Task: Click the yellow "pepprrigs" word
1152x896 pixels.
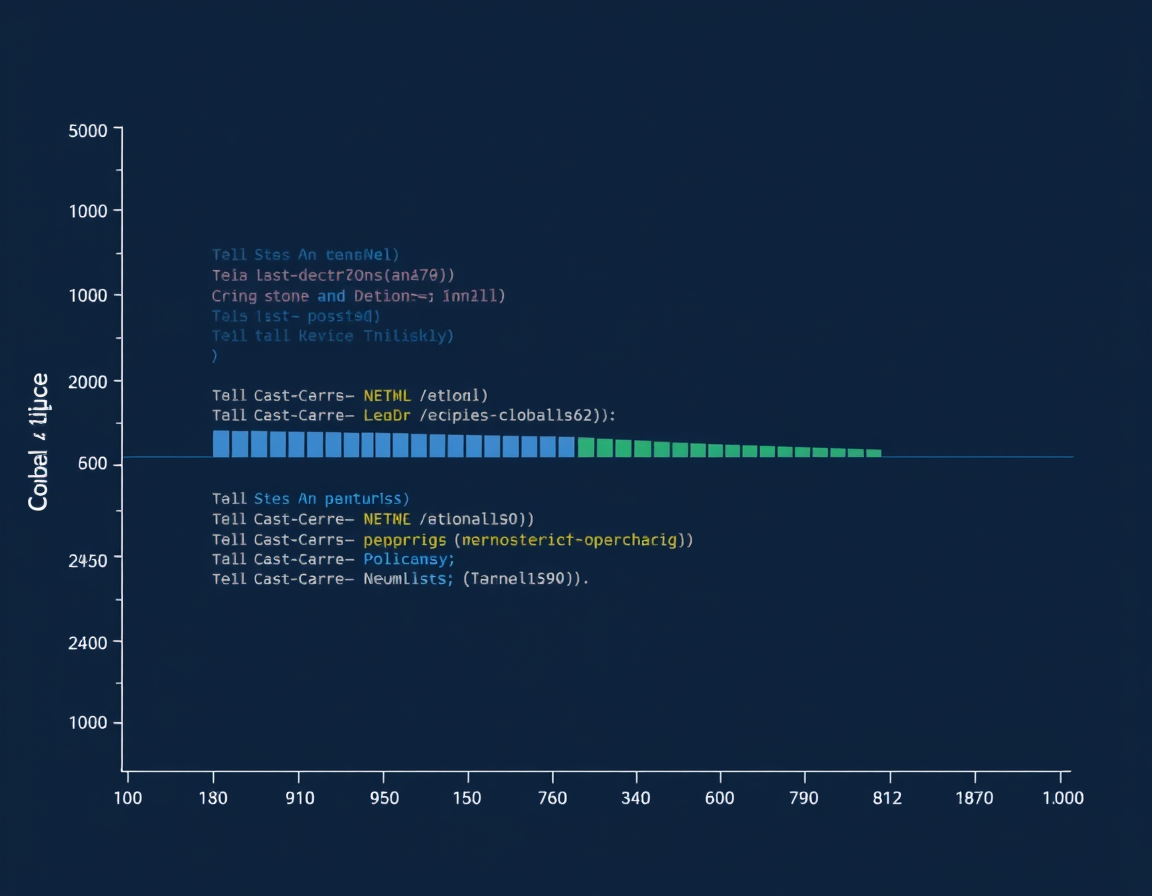Action: [x=405, y=541]
